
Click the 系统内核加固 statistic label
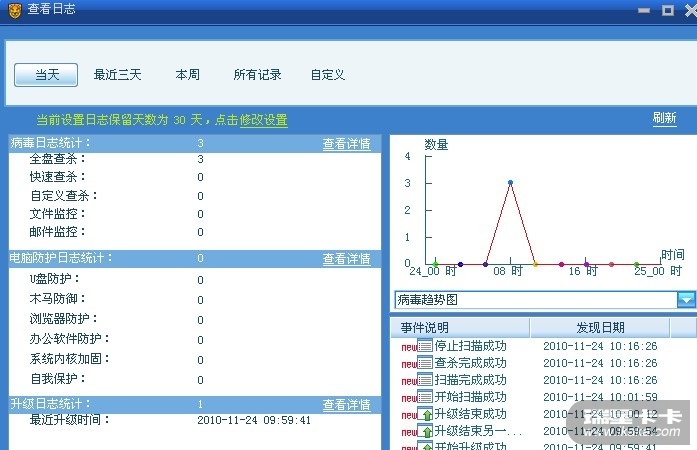(69, 359)
